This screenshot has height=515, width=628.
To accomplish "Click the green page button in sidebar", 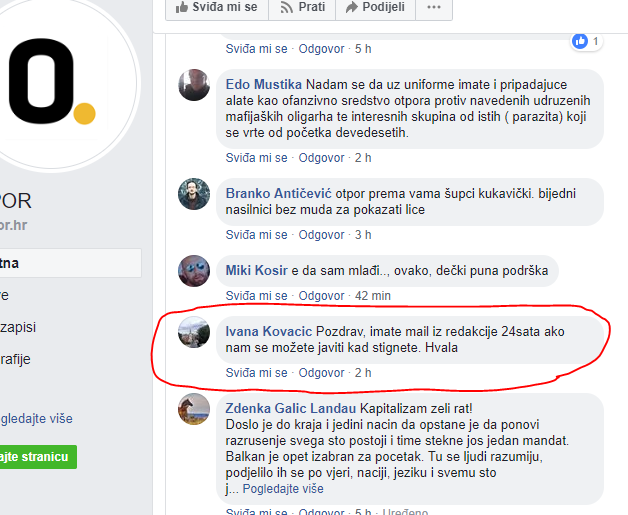I will click(x=38, y=457).
